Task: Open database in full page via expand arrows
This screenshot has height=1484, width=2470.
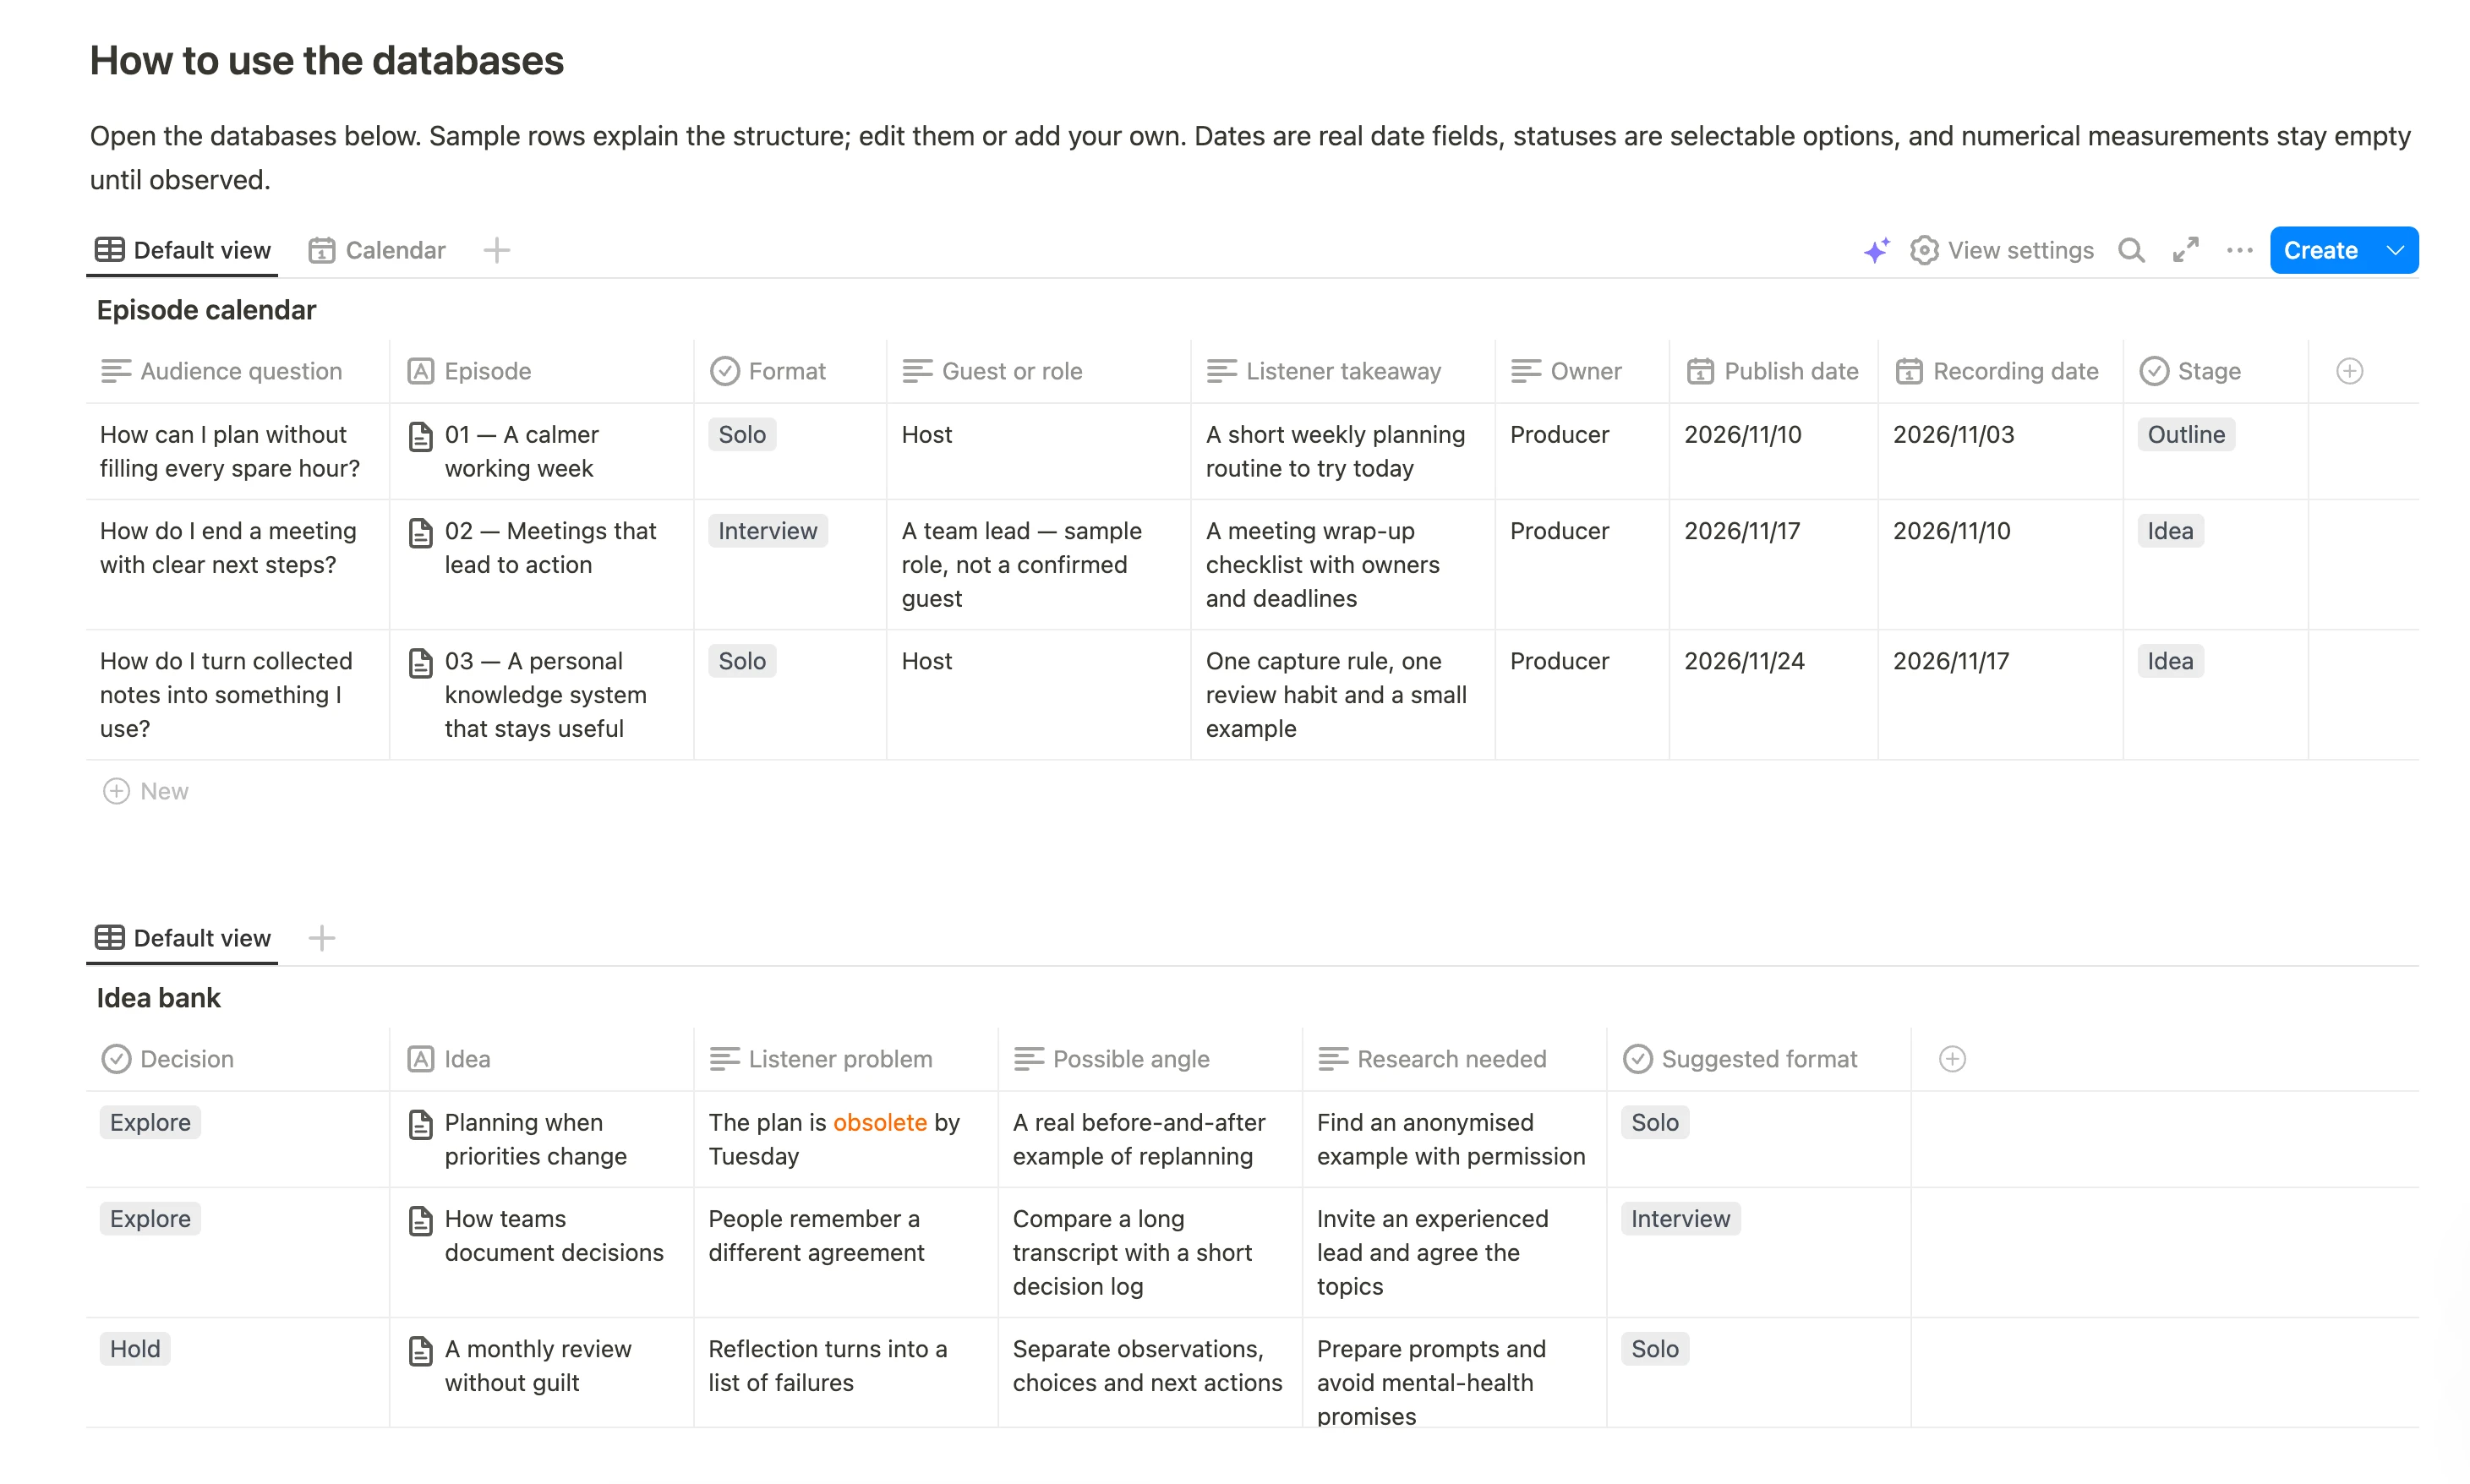Action: 2186,250
